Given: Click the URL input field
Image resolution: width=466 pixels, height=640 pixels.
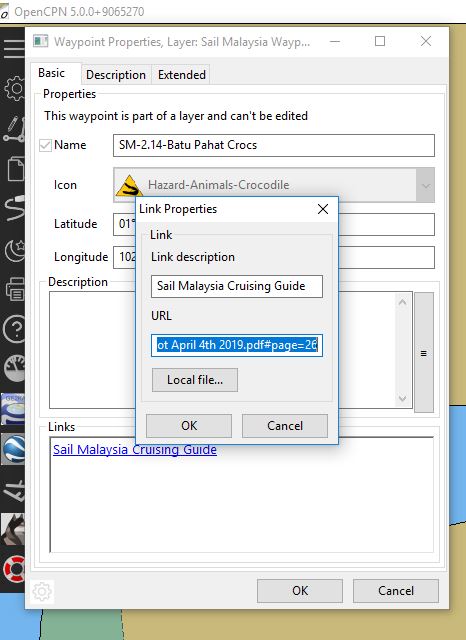Looking at the screenshot, I should pos(237,345).
